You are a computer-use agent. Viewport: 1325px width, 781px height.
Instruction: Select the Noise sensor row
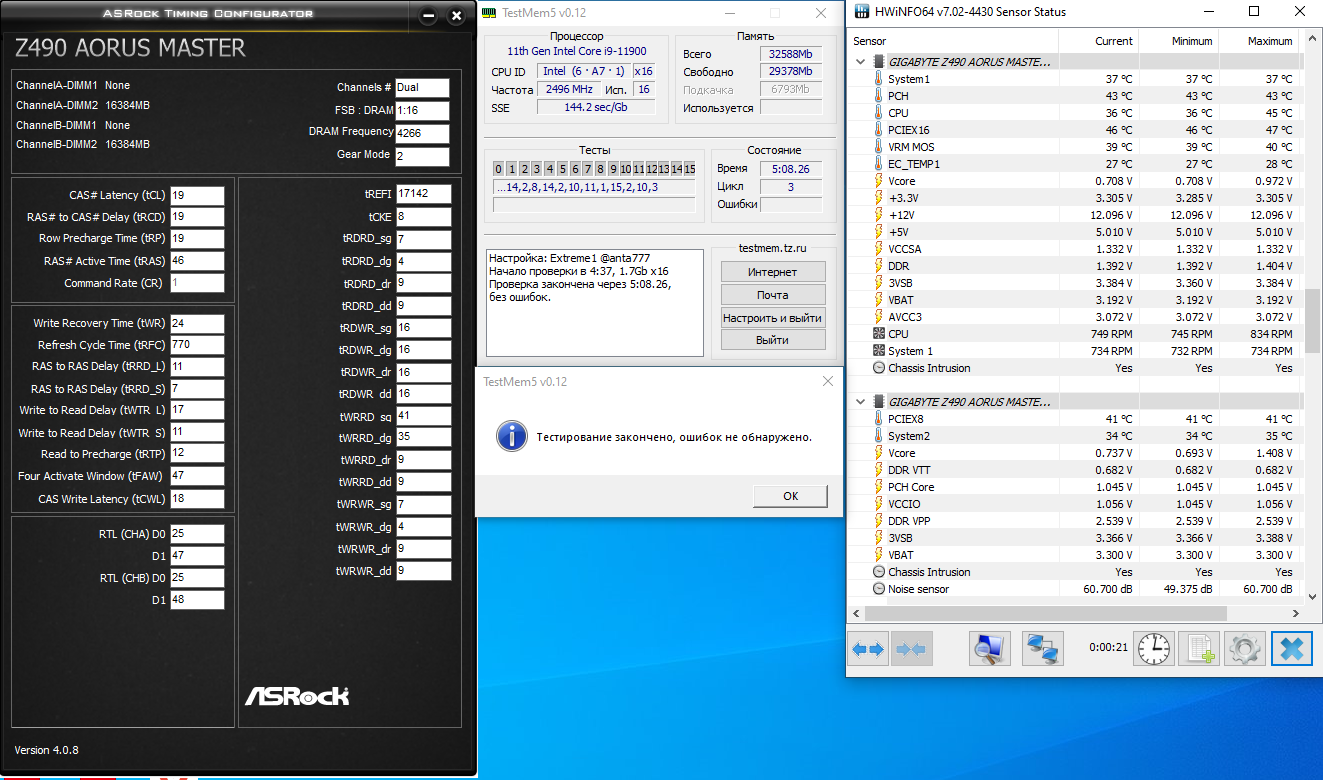(1075, 589)
